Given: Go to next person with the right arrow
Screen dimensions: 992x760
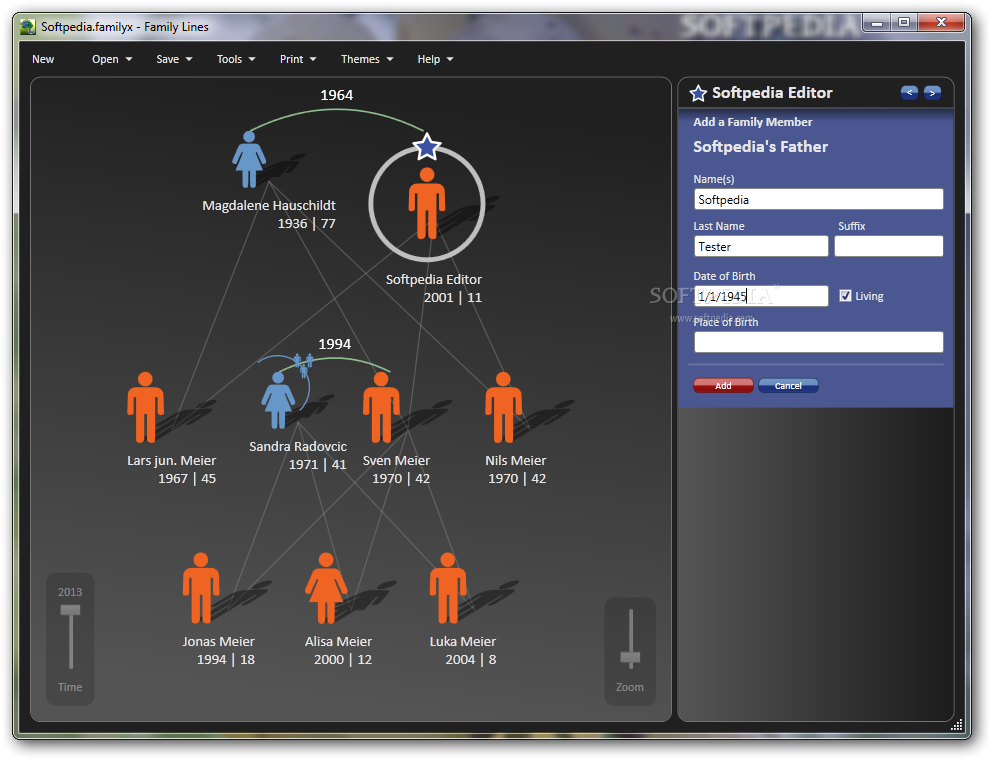Looking at the screenshot, I should coord(932,92).
